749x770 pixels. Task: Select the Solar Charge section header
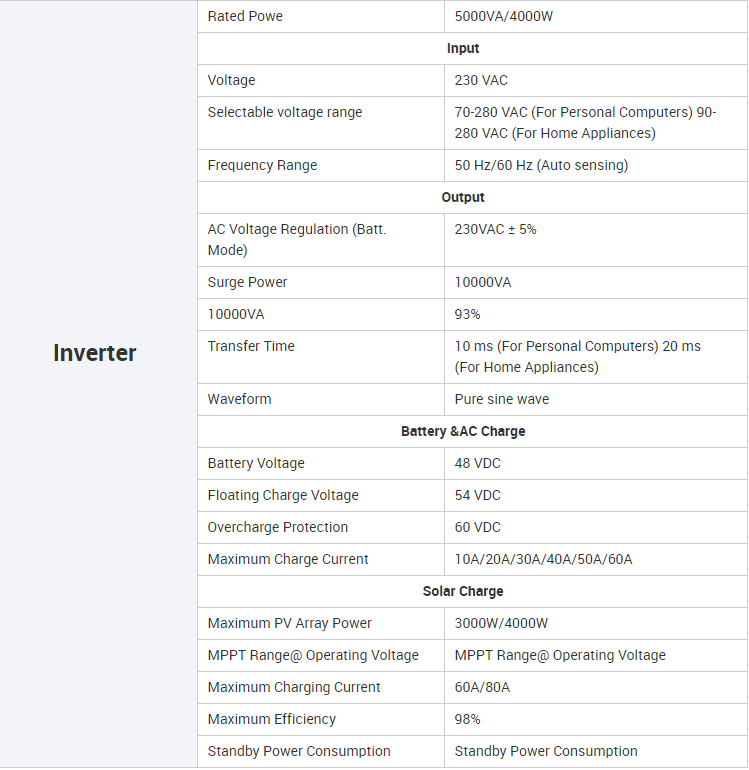click(x=463, y=591)
